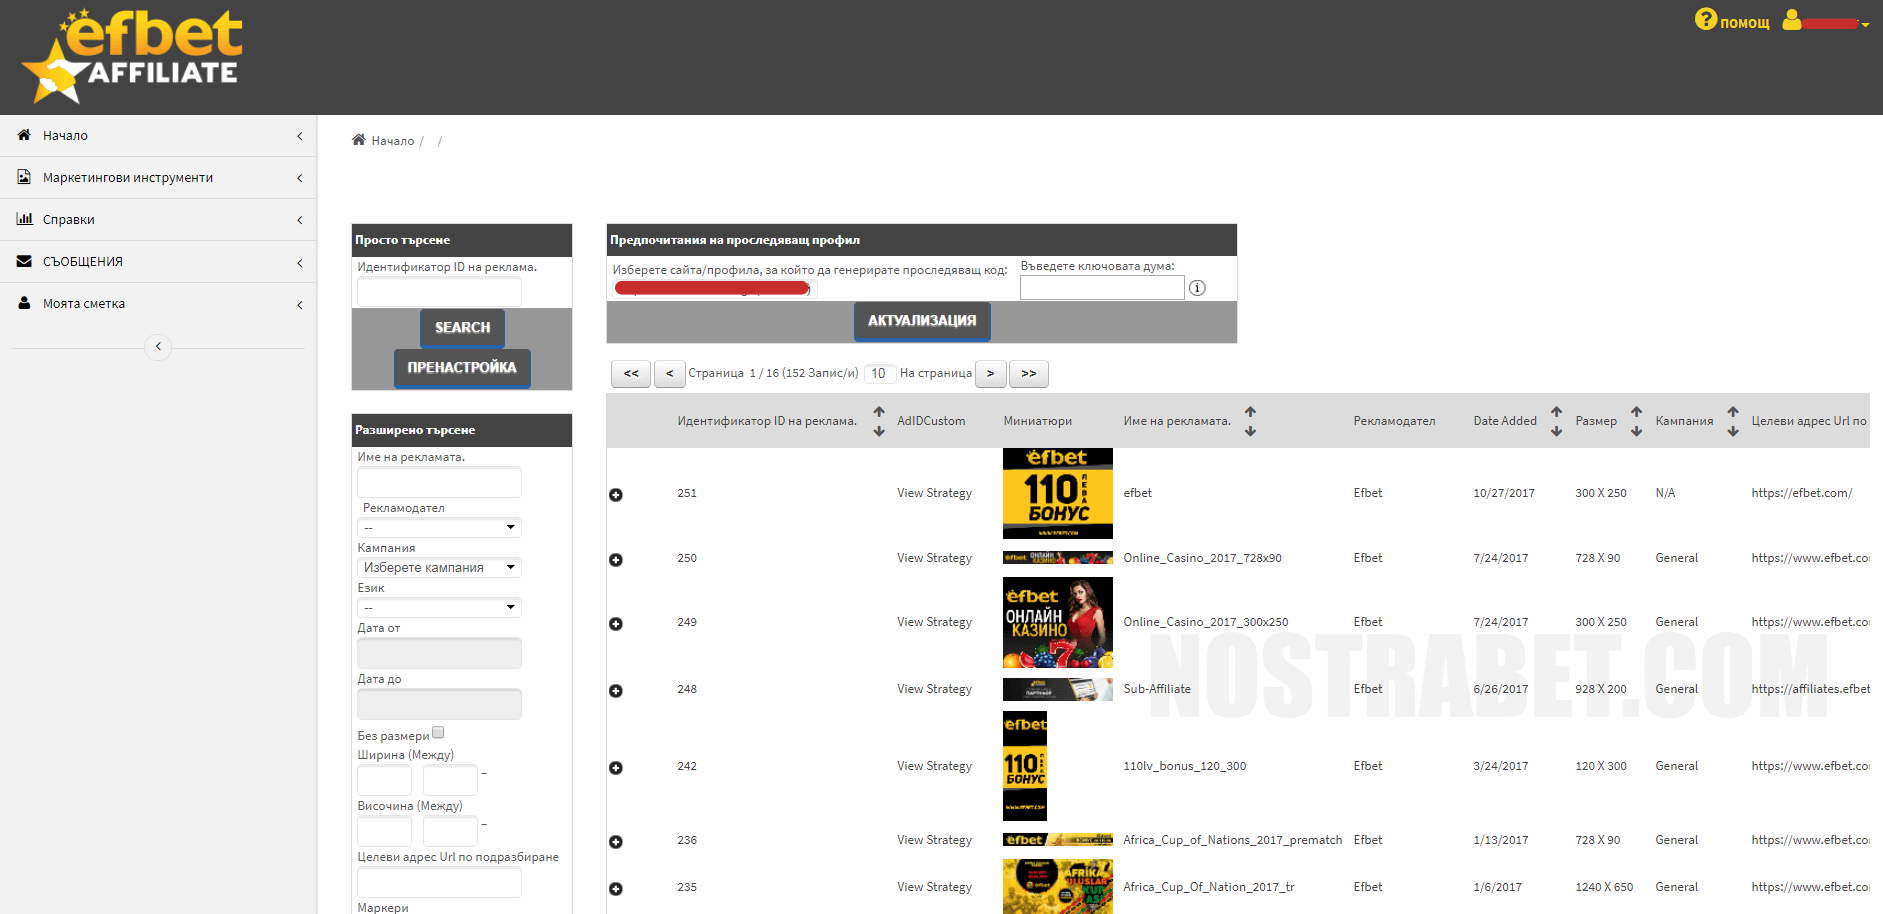Expand the Моята сметка chevron
1883x914 pixels.
click(299, 305)
